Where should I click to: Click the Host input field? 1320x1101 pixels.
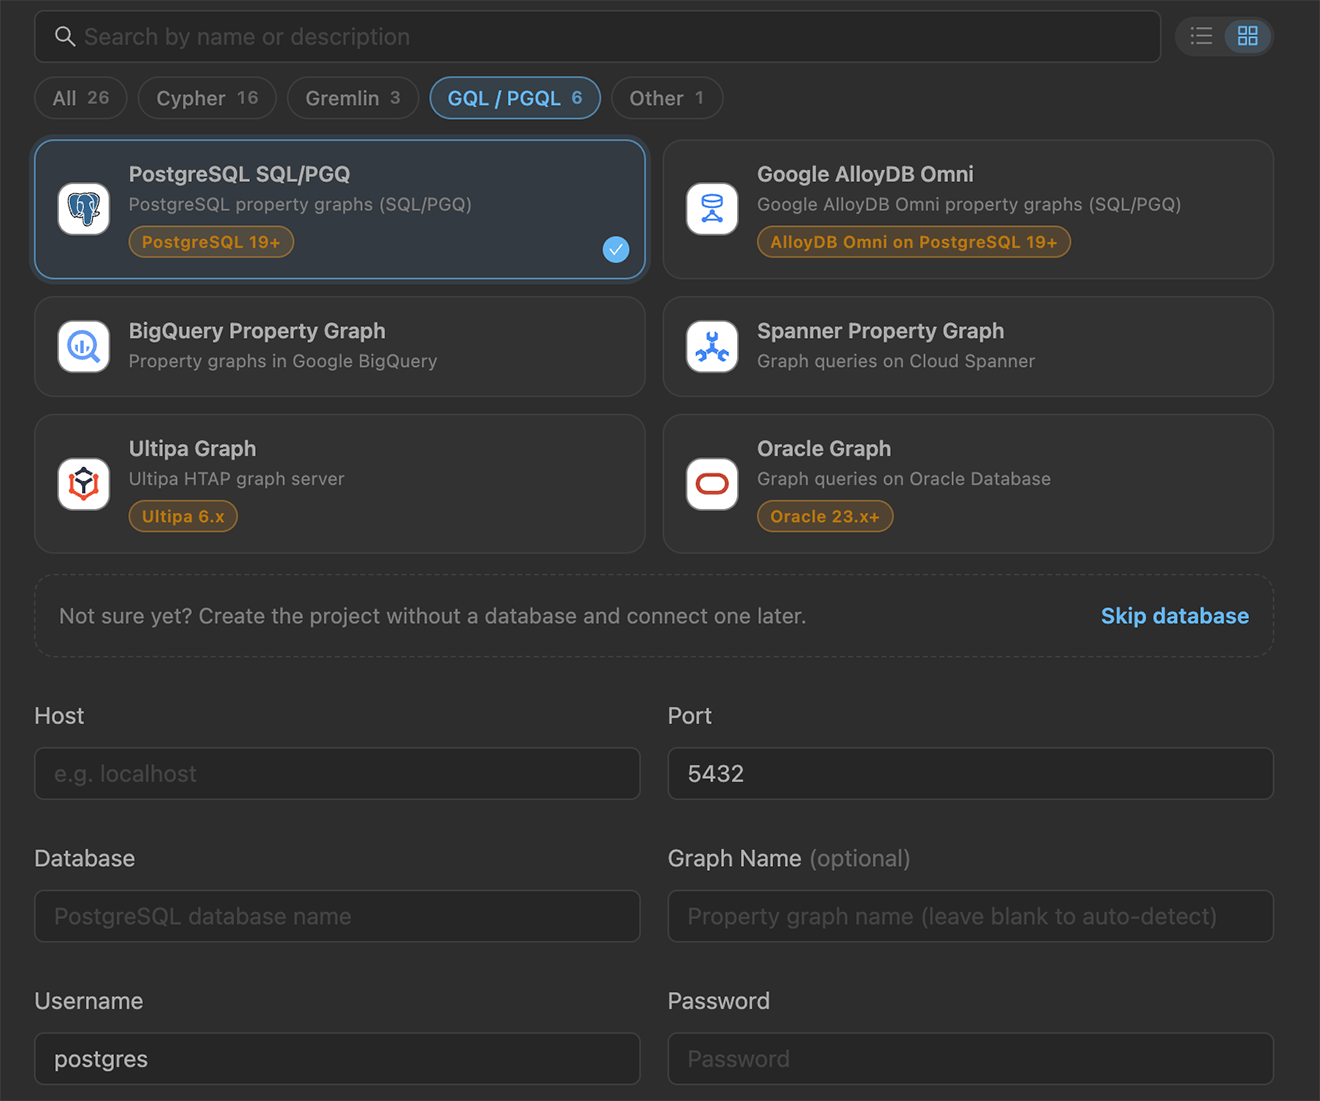[x=337, y=774]
